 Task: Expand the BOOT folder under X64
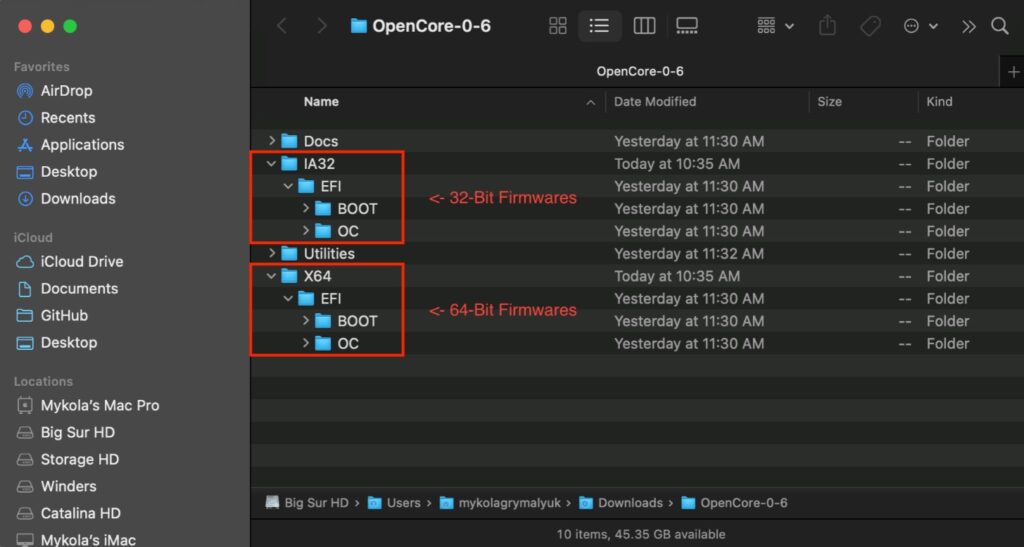coord(306,320)
